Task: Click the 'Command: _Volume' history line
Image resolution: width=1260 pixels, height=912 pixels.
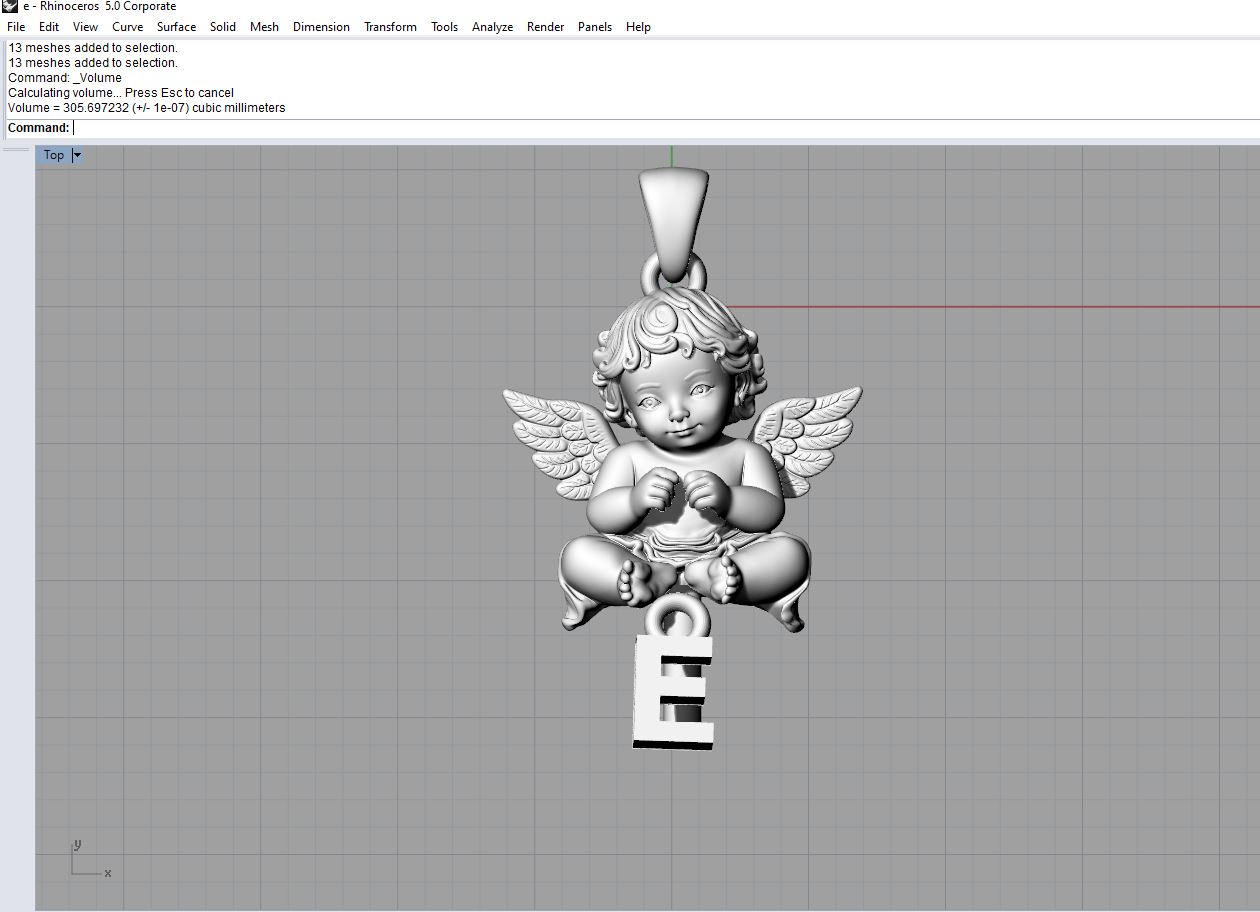Action: pos(65,78)
